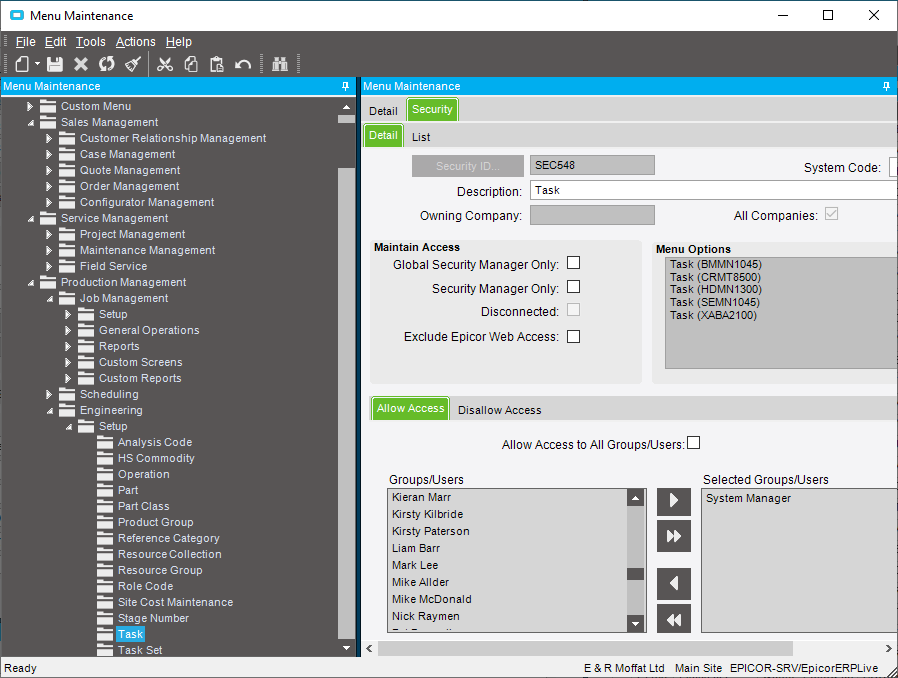
Task: Click the Delete X toolbar icon
Action: 81,64
